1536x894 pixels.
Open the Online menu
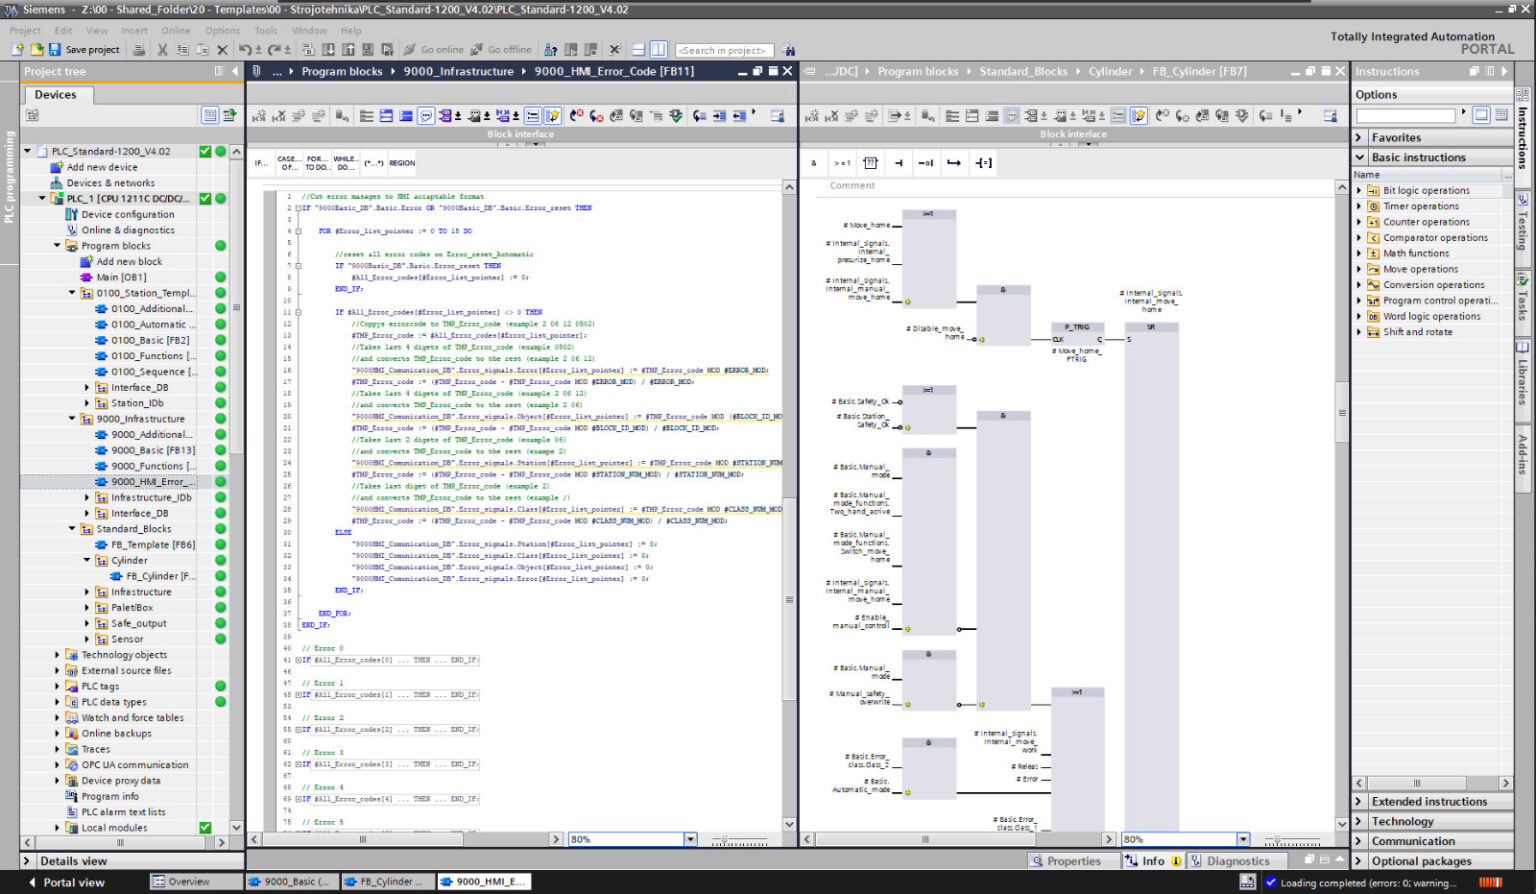[175, 31]
